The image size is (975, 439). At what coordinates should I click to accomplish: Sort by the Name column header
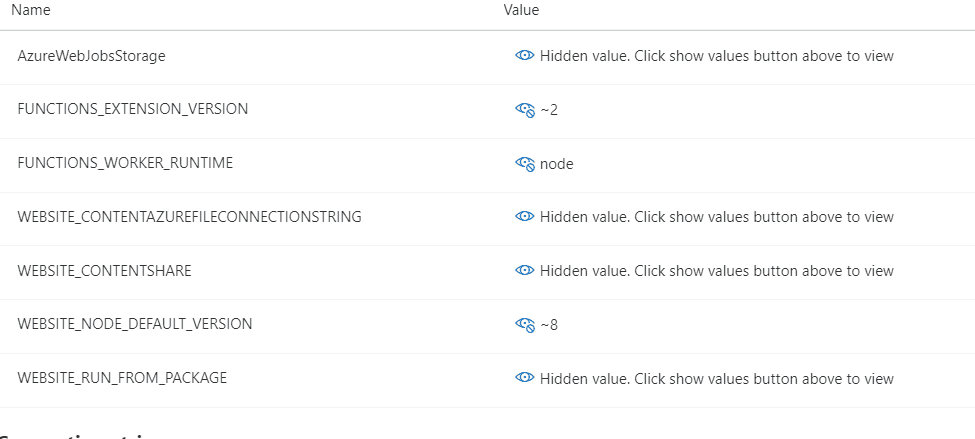pyautogui.click(x=31, y=10)
